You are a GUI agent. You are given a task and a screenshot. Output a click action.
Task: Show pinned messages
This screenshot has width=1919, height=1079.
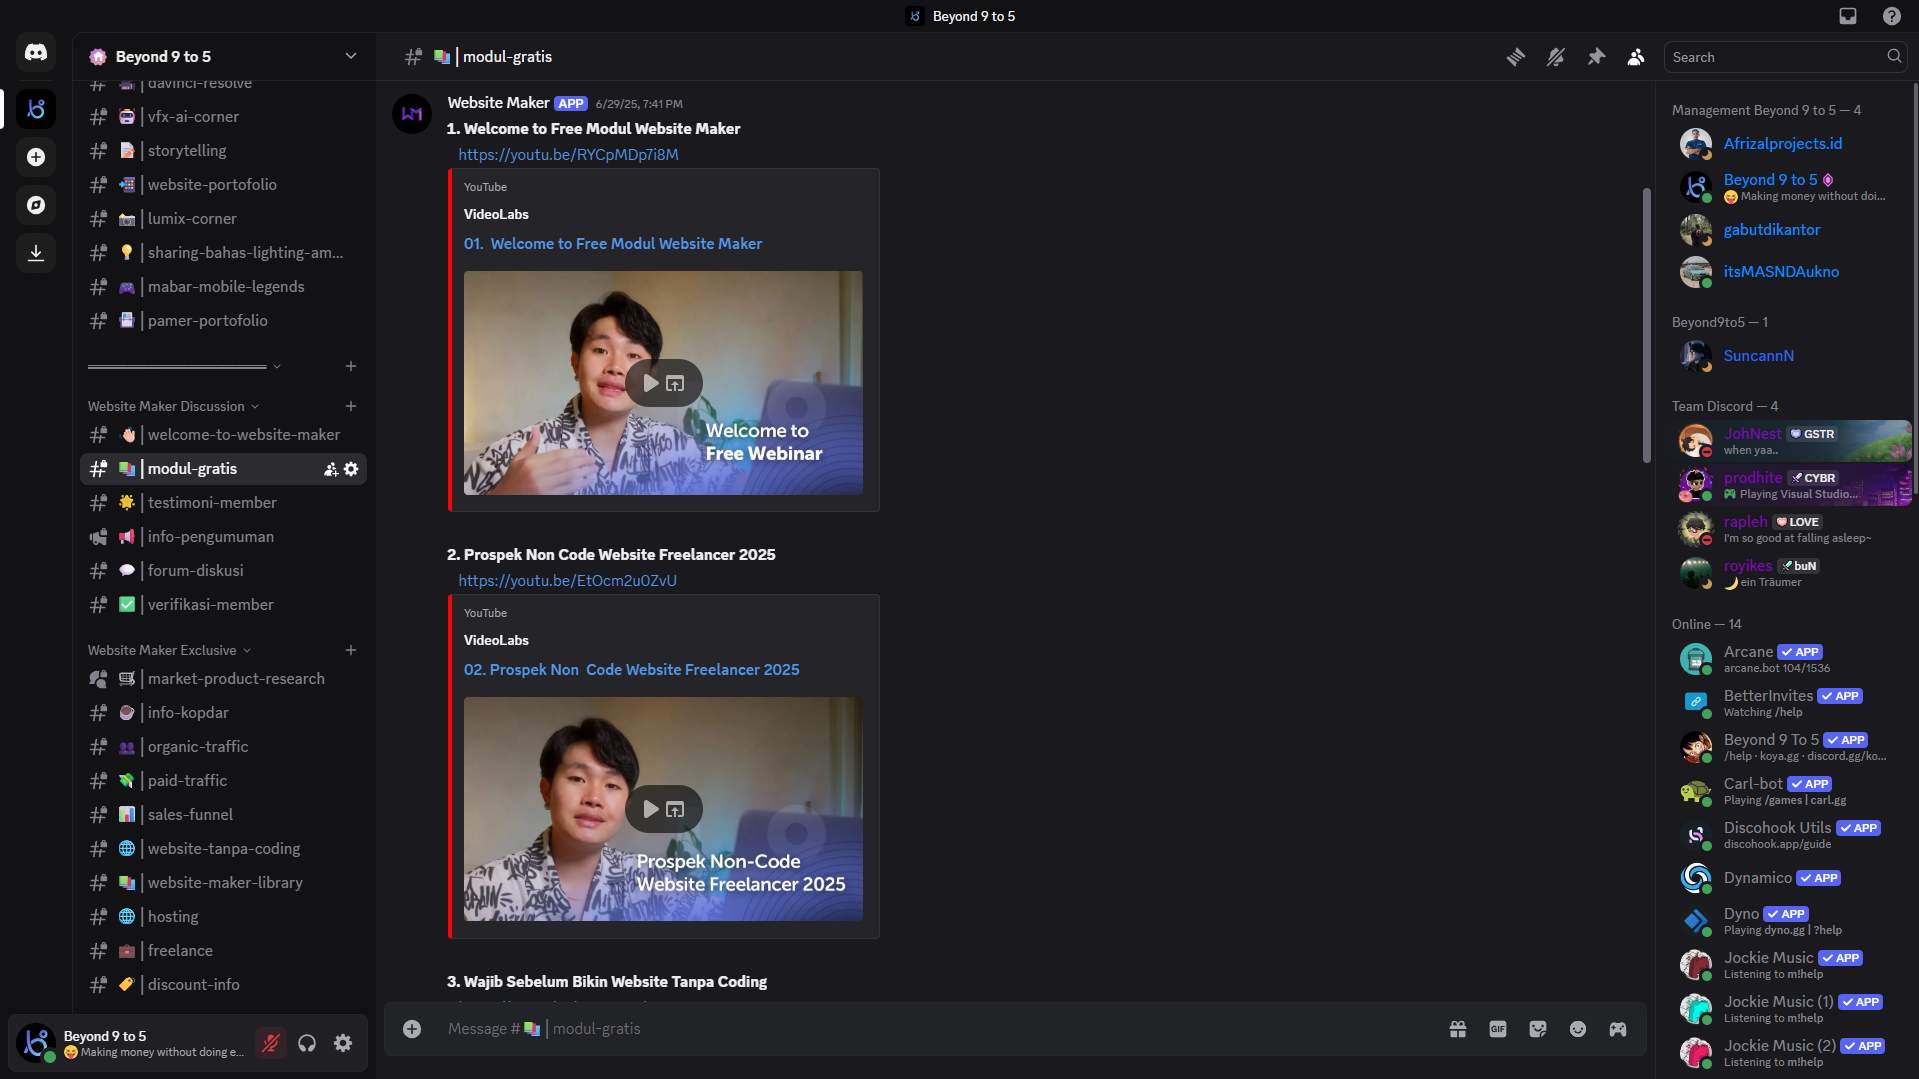[x=1596, y=57]
